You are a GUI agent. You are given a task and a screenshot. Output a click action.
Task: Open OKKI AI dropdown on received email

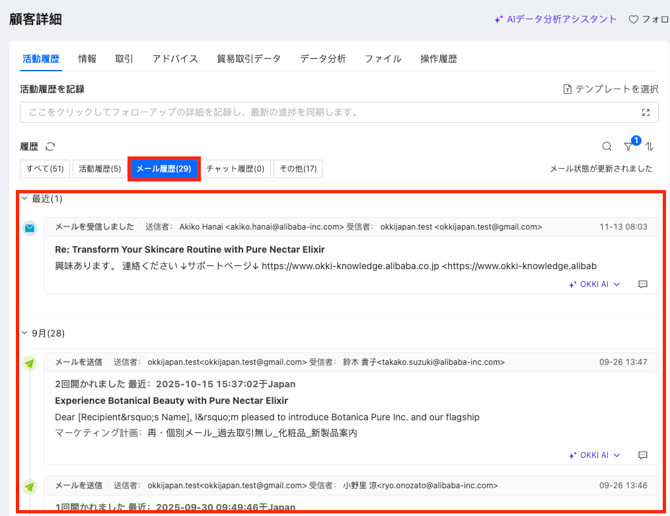coord(595,285)
